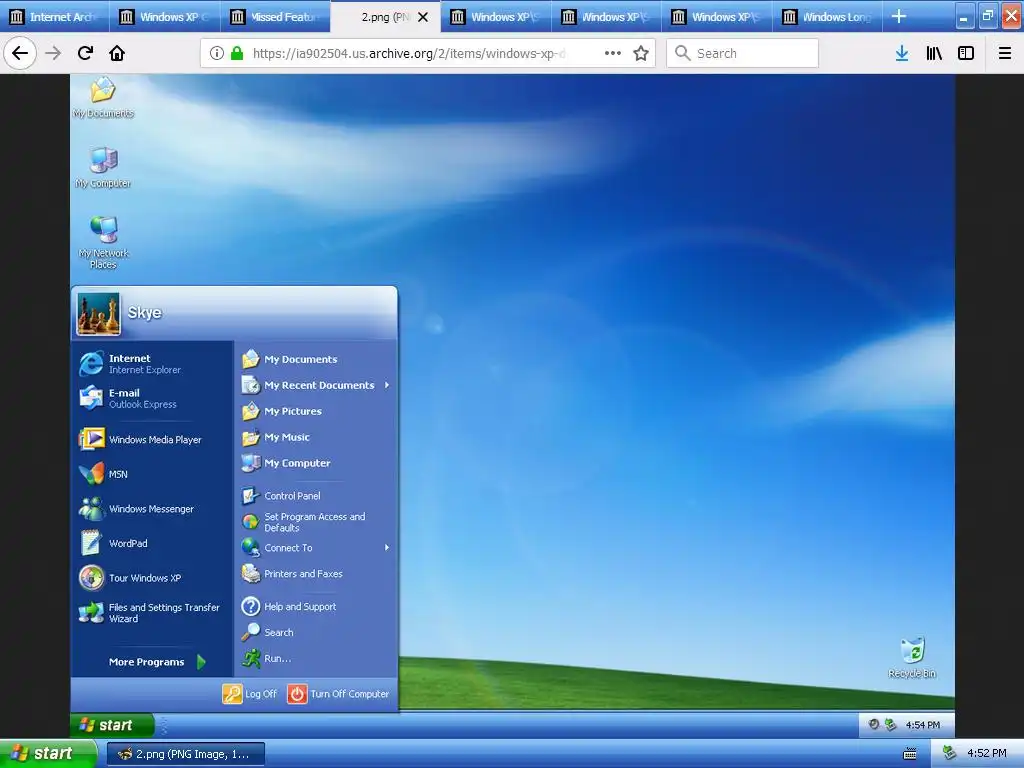Click the taskbar on-screen keyboard icon

point(910,754)
